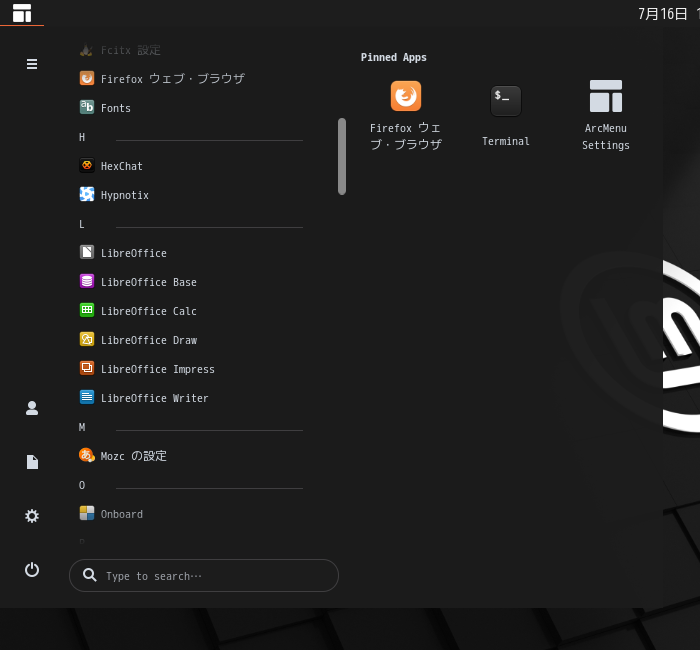Screen dimensions: 700x650
Task: Open system settings gear in sidebar
Action: 32,516
